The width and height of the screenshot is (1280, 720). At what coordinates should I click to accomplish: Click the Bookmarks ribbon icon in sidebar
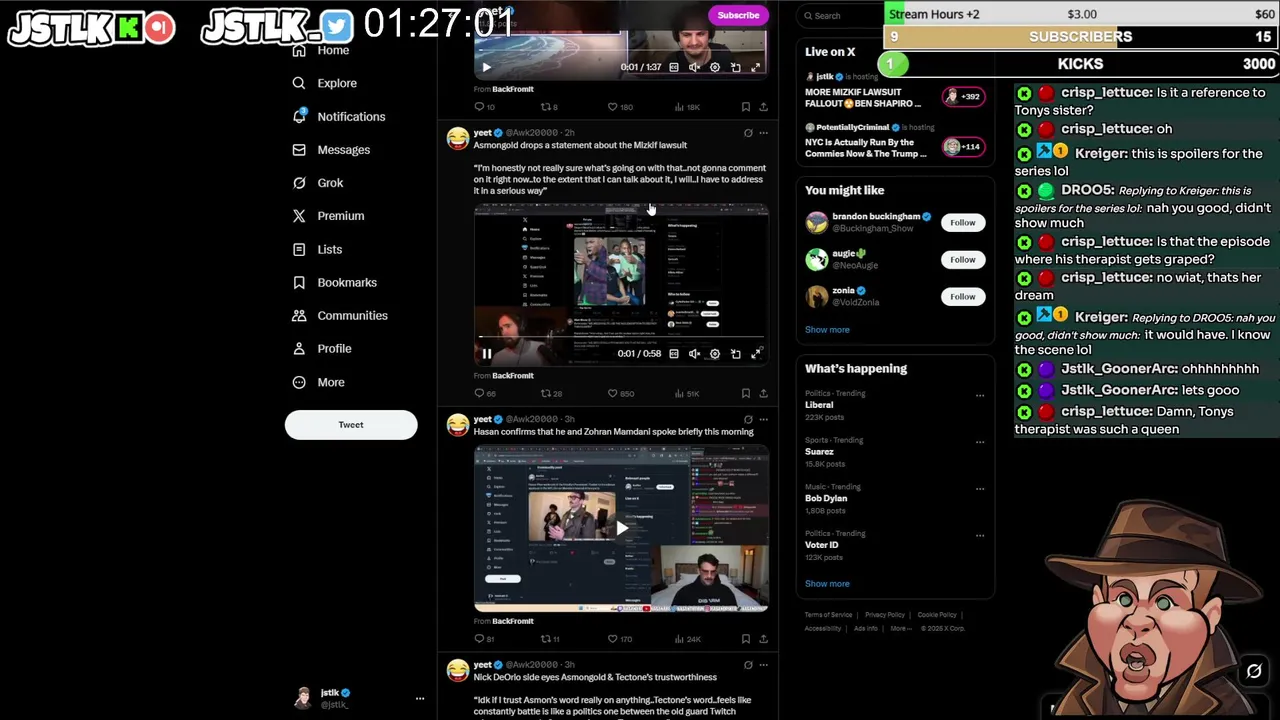coord(299,283)
